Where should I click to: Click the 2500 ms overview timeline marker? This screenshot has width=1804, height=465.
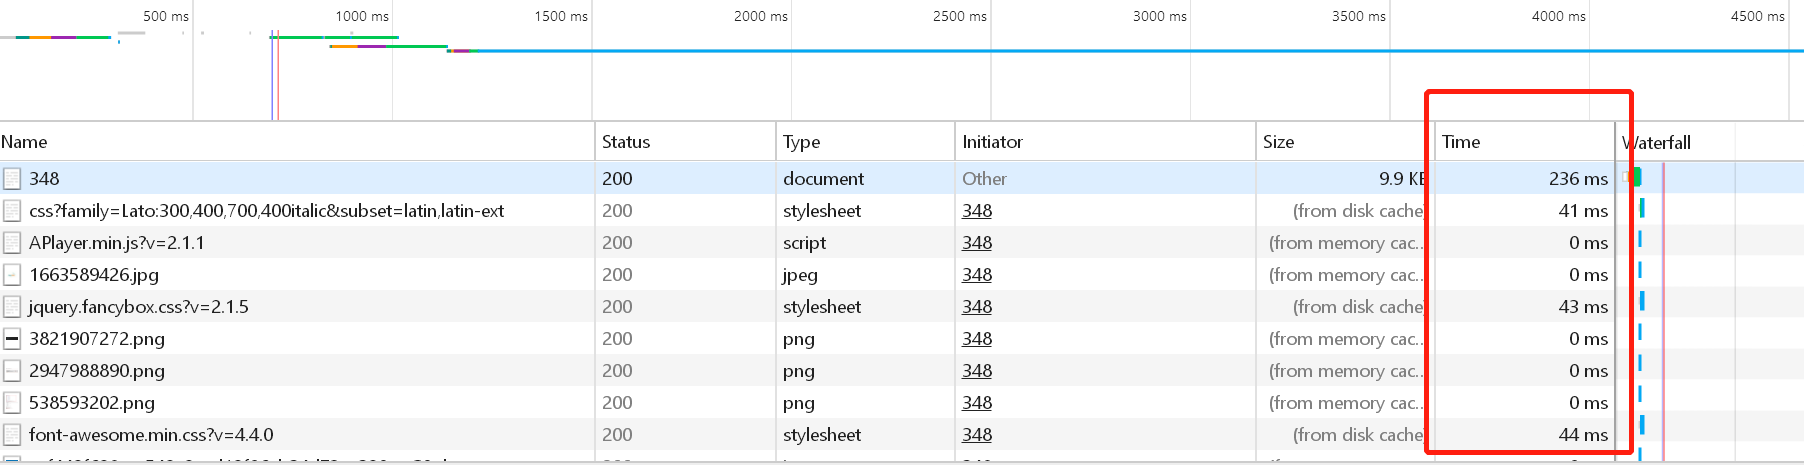[960, 16]
